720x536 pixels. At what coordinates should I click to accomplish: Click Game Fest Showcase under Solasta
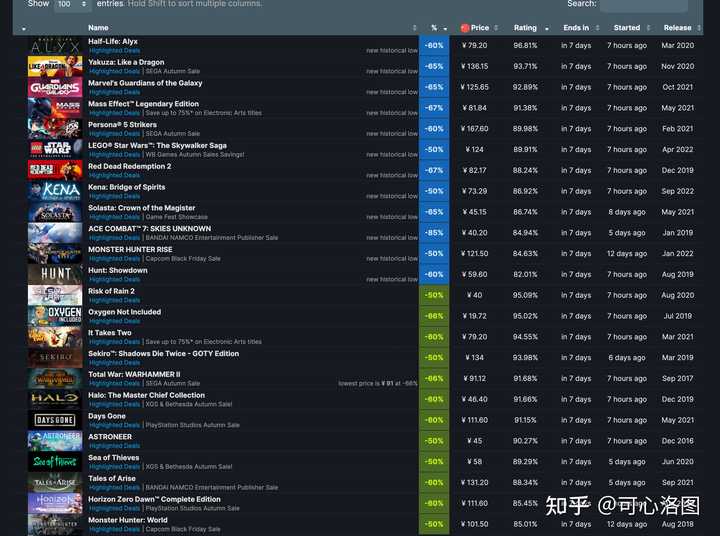pyautogui.click(x=176, y=217)
